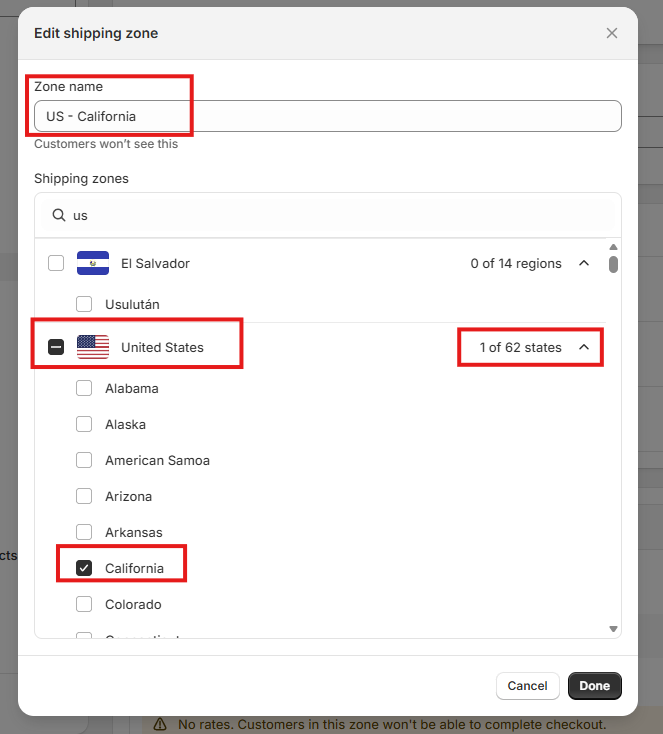
Task: Close the Edit shipping zone dialog
Action: click(612, 33)
